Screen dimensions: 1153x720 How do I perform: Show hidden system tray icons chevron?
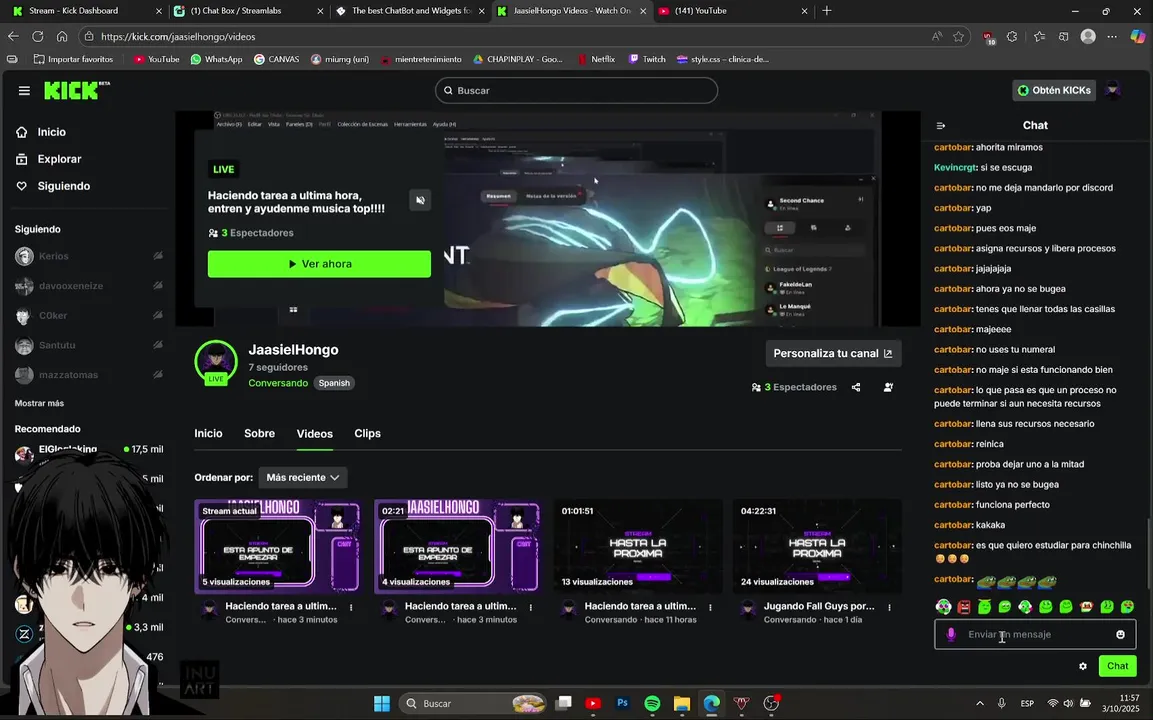(979, 704)
